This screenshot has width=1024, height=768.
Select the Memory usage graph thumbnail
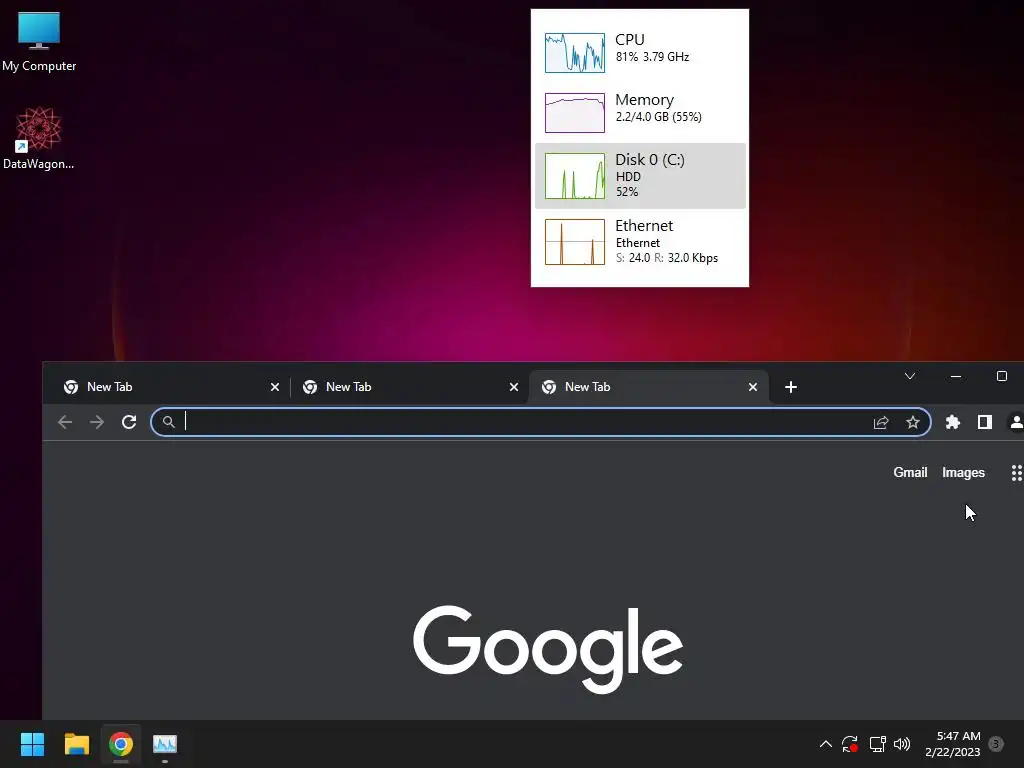point(575,112)
